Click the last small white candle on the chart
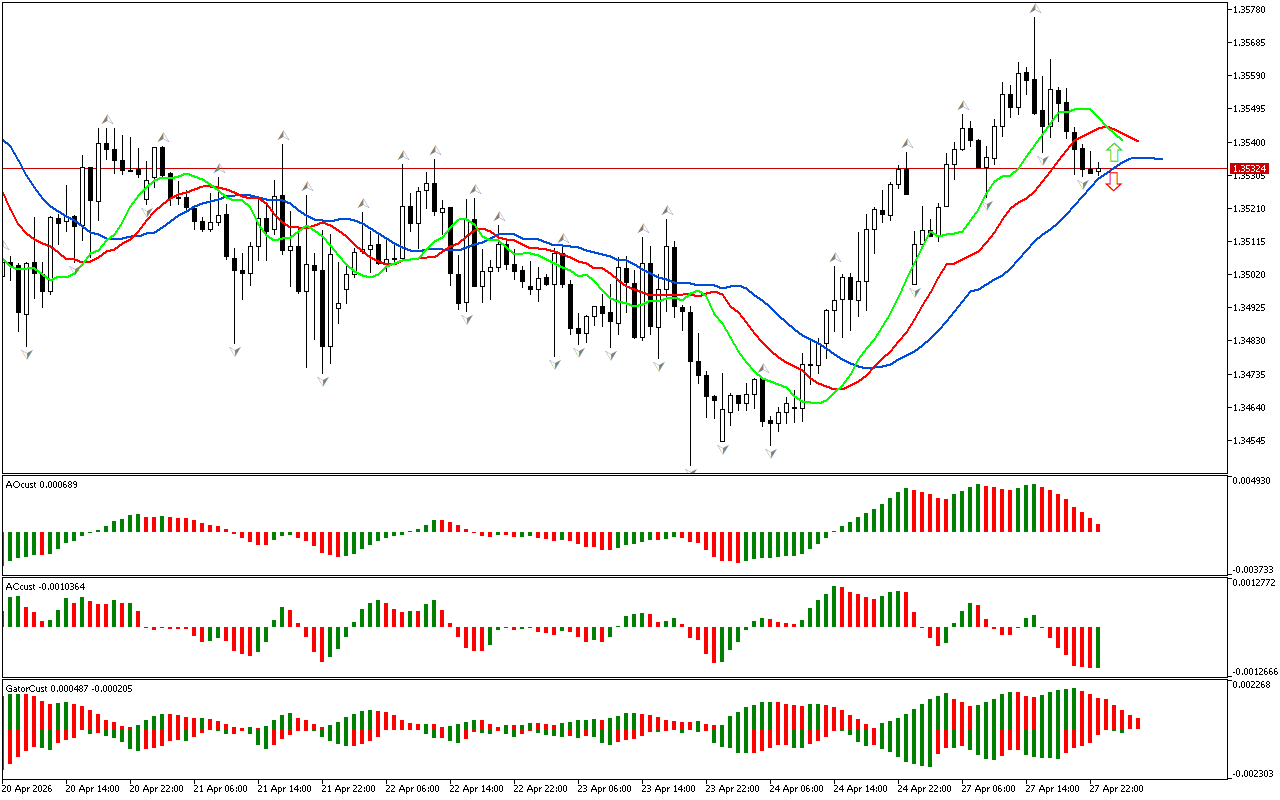The image size is (1280, 800). click(x=1099, y=171)
